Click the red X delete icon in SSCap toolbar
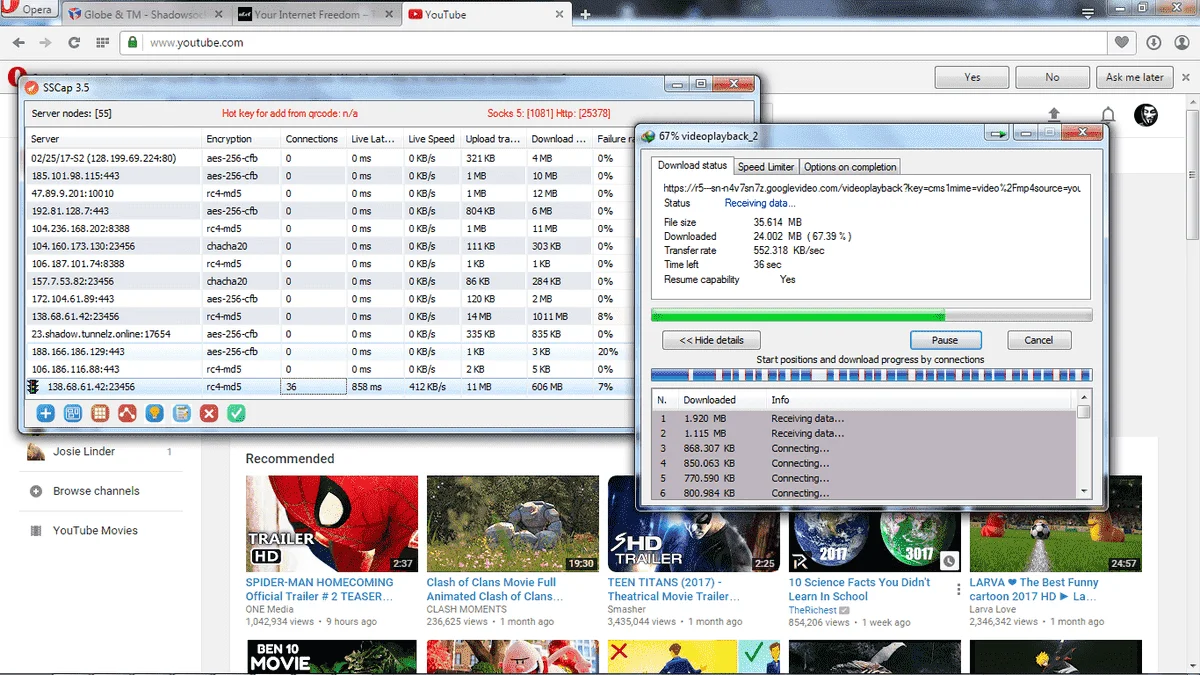The height and width of the screenshot is (675, 1200). 208,413
